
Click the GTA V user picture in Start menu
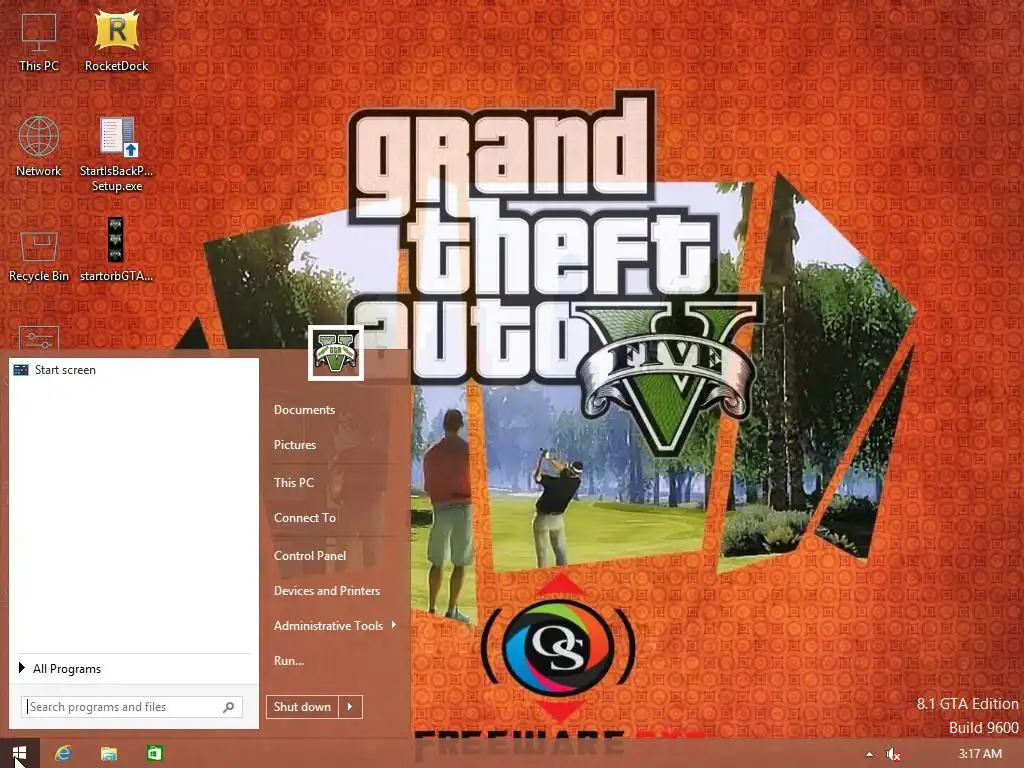tap(336, 353)
